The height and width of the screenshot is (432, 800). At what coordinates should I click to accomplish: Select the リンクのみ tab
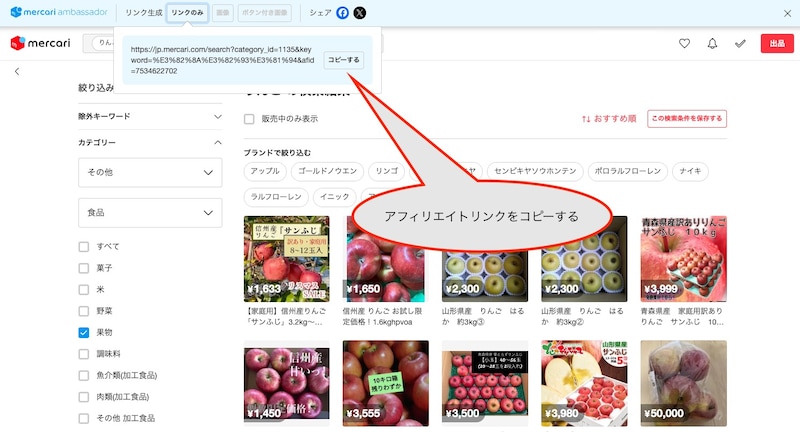187,13
